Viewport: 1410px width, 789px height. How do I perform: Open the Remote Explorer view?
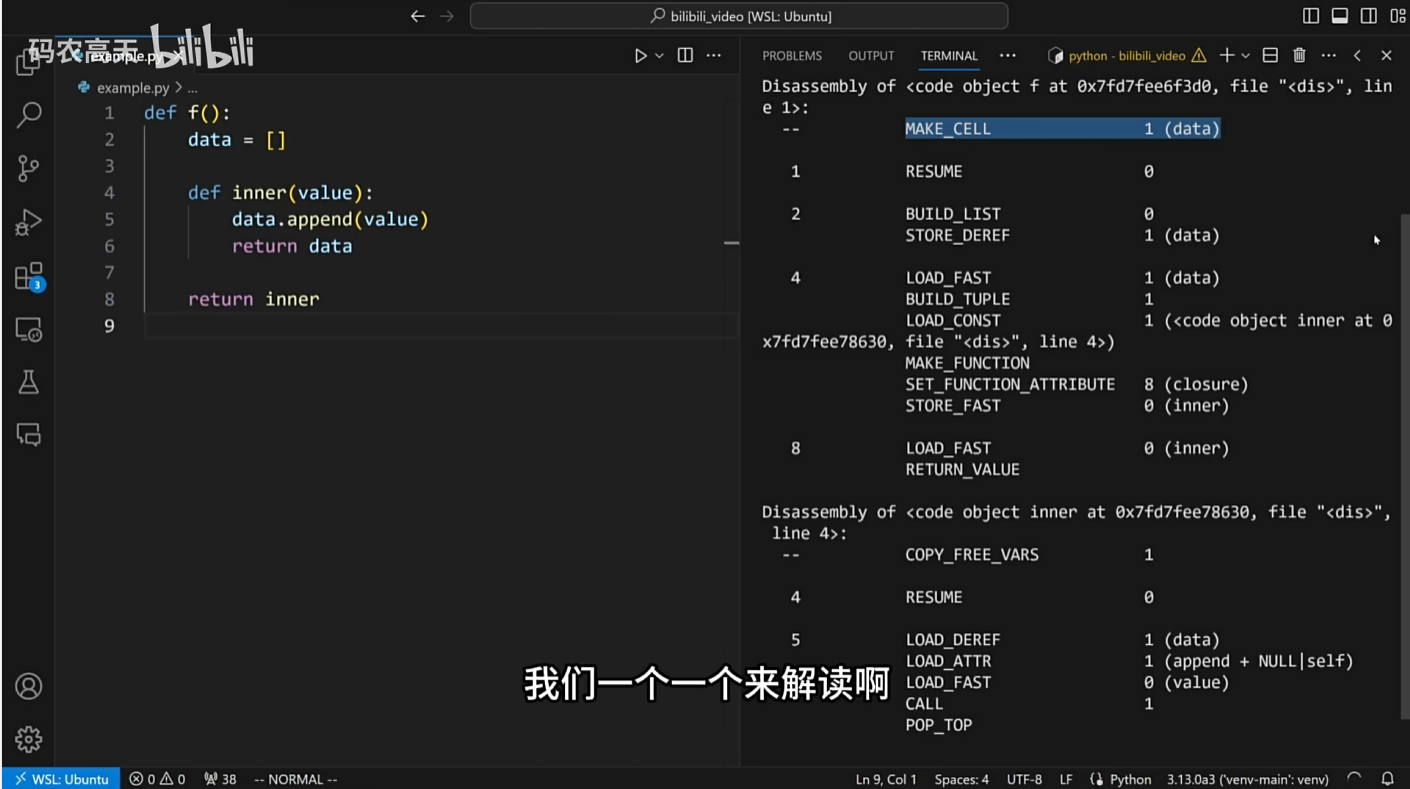[x=28, y=327]
